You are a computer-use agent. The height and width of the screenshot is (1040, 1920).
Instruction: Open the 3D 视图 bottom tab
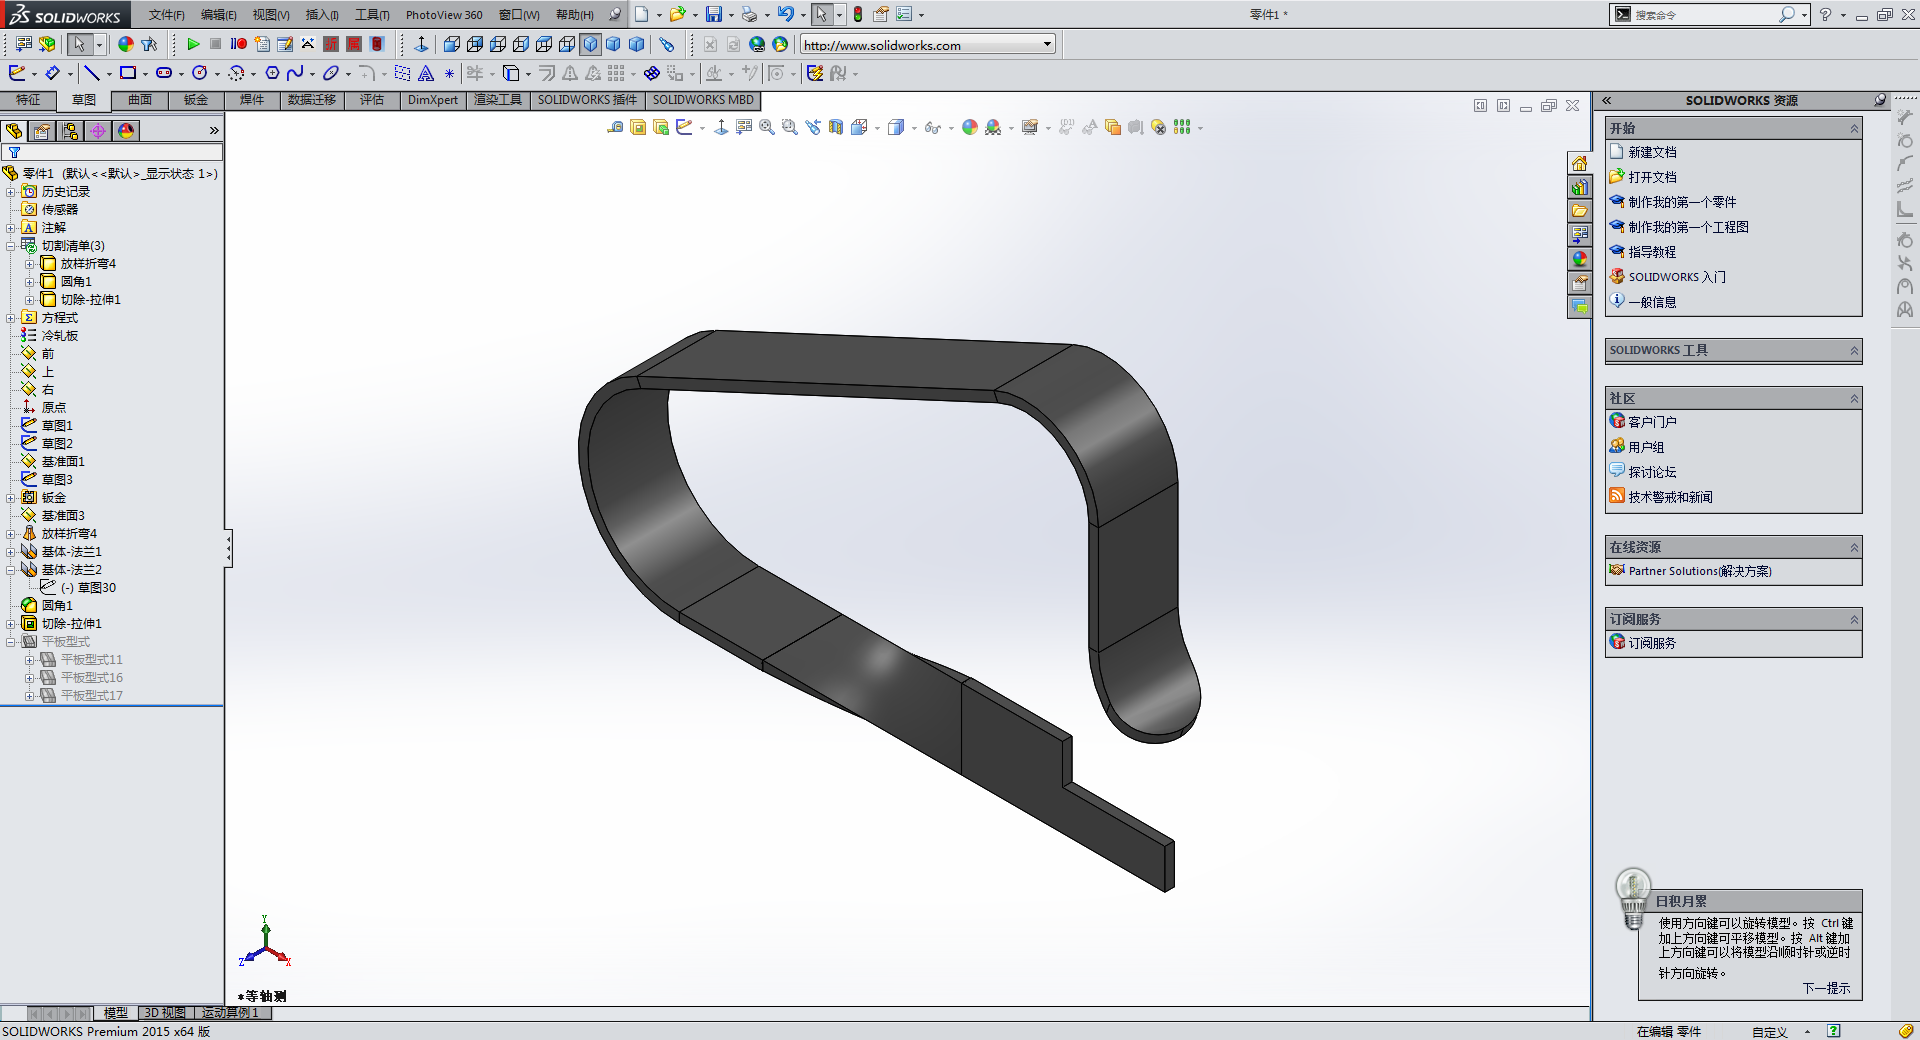click(x=165, y=1013)
